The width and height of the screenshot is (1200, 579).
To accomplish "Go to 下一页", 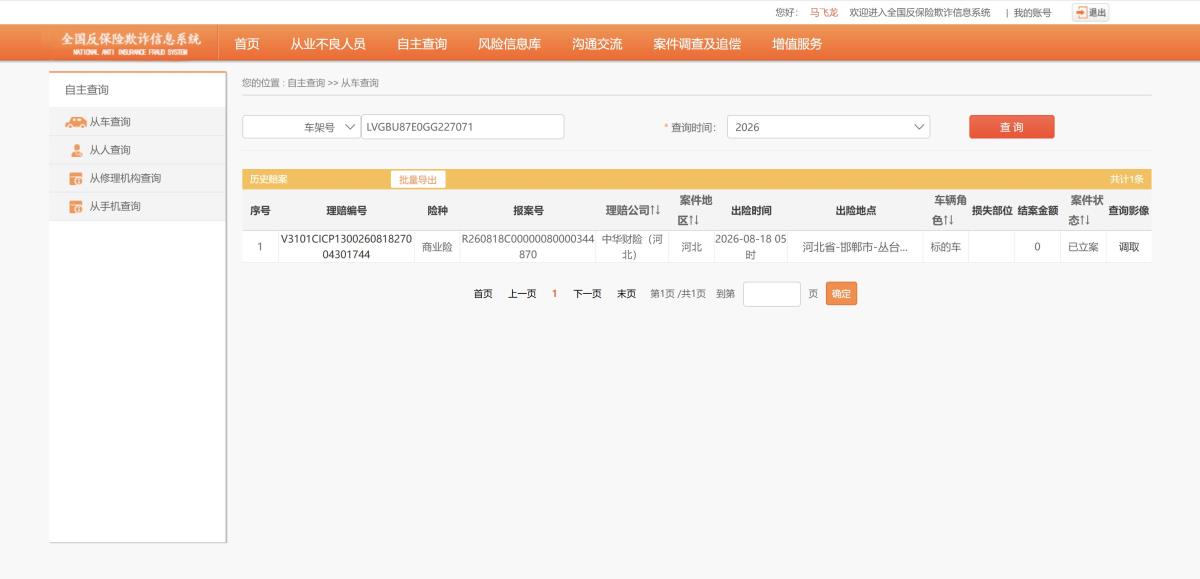I will [x=587, y=294].
